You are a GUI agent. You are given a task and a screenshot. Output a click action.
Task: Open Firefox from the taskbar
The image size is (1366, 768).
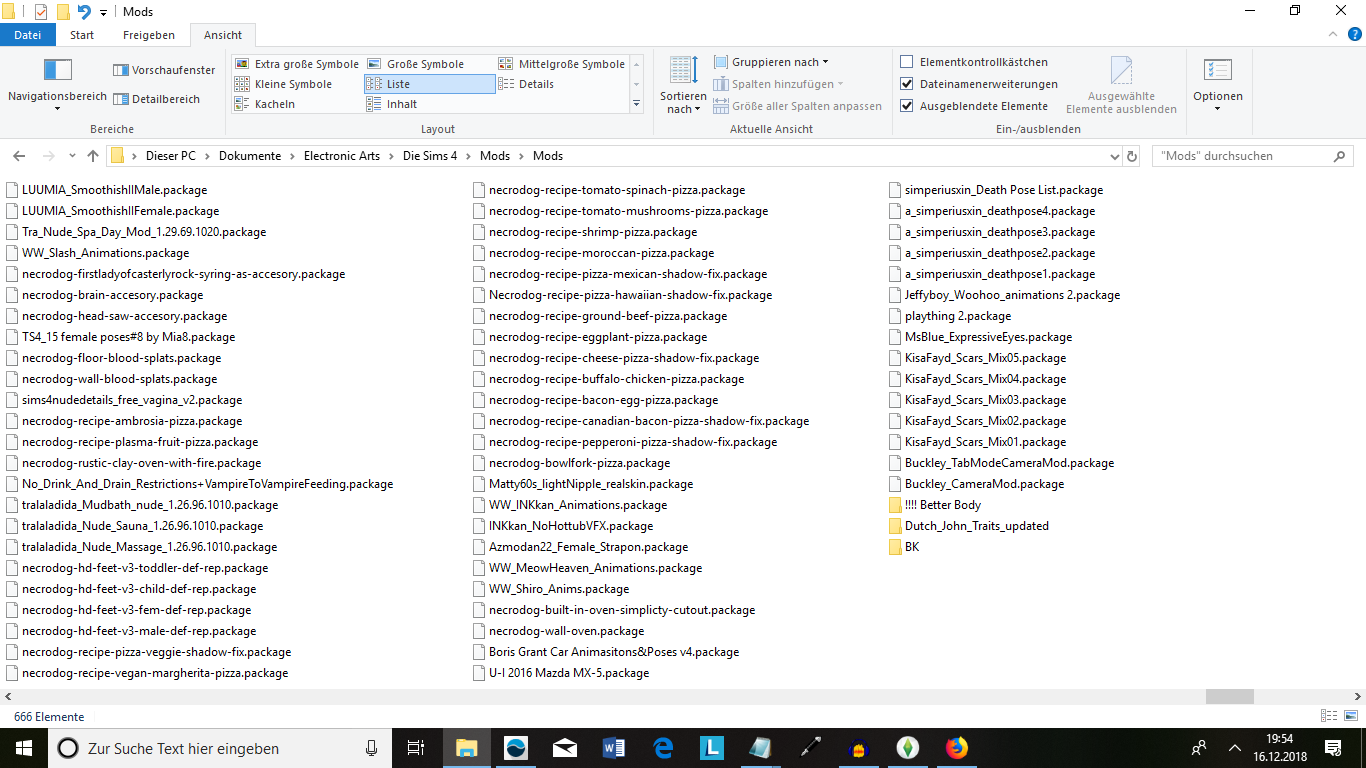tap(957, 748)
